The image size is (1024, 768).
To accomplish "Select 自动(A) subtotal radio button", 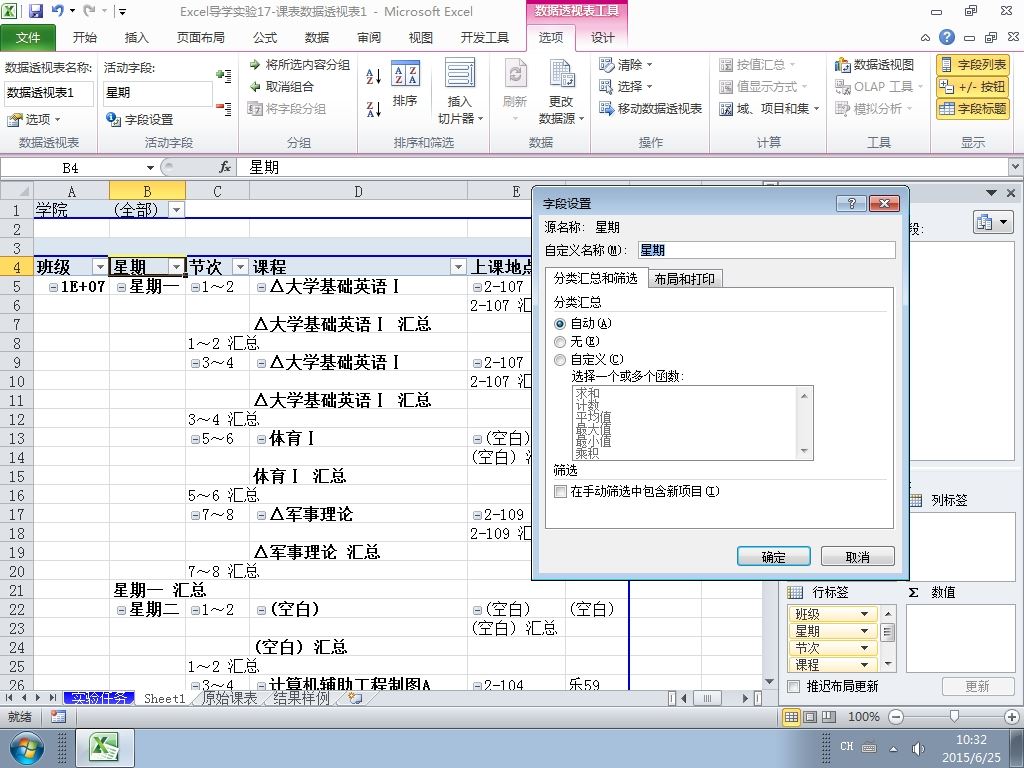I will point(560,324).
